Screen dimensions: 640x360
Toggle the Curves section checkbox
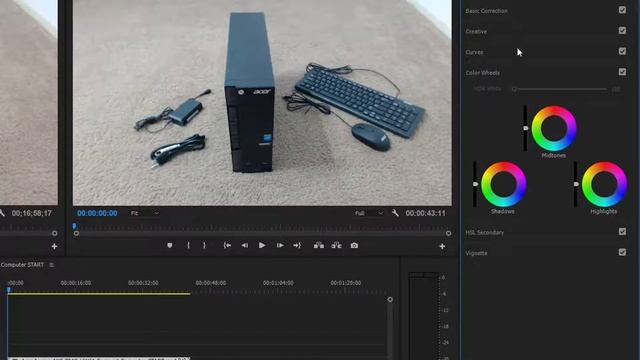[622, 51]
